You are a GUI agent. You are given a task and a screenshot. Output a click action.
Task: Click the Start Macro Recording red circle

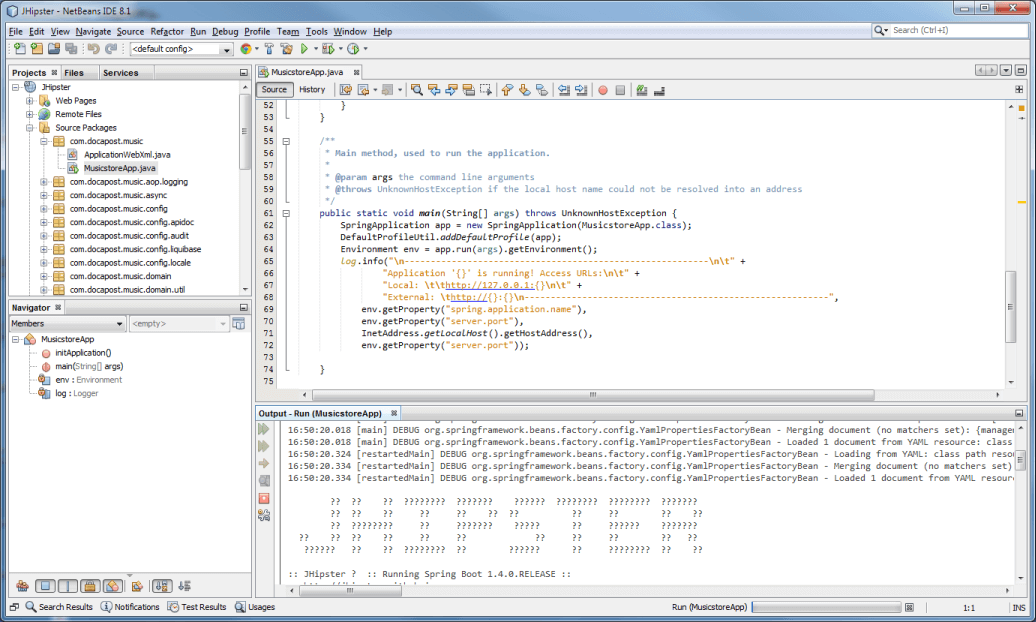coord(602,90)
